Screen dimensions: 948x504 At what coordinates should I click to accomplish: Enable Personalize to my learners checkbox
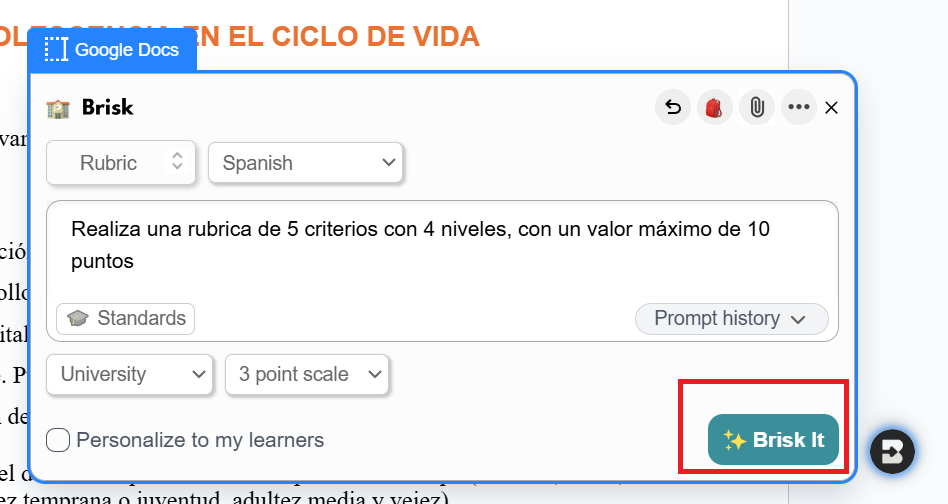click(59, 440)
